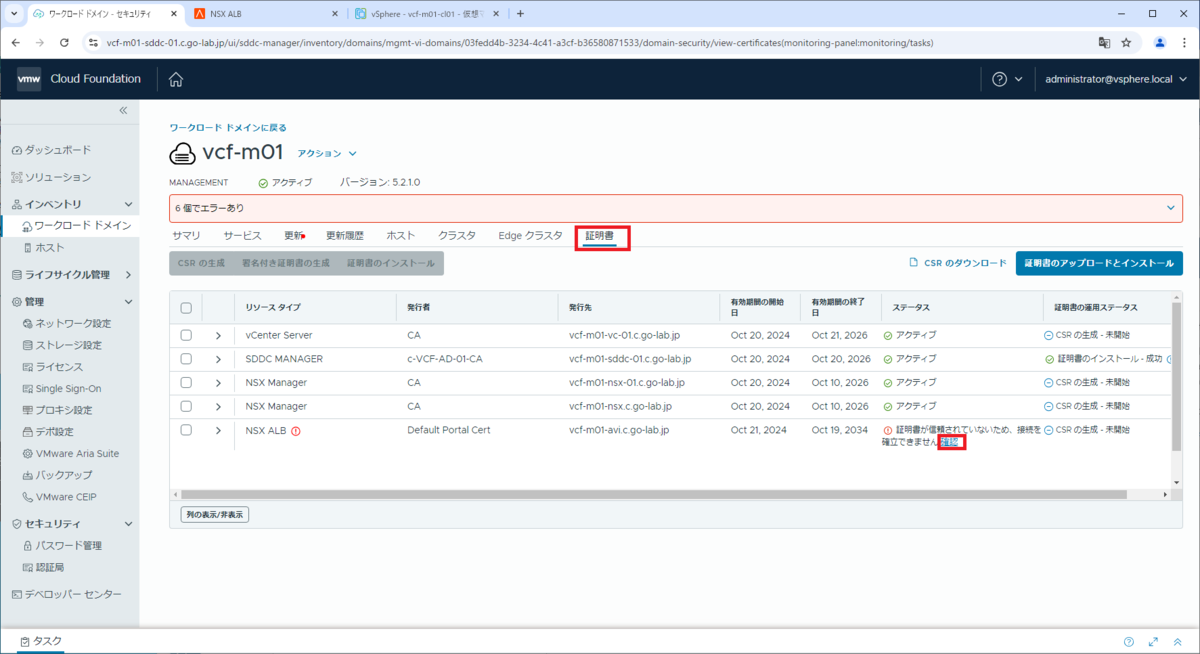Viewport: 1200px width, 654px height.
Task: Collapse the インベントリ section
Action: pyautogui.click(x=128, y=204)
